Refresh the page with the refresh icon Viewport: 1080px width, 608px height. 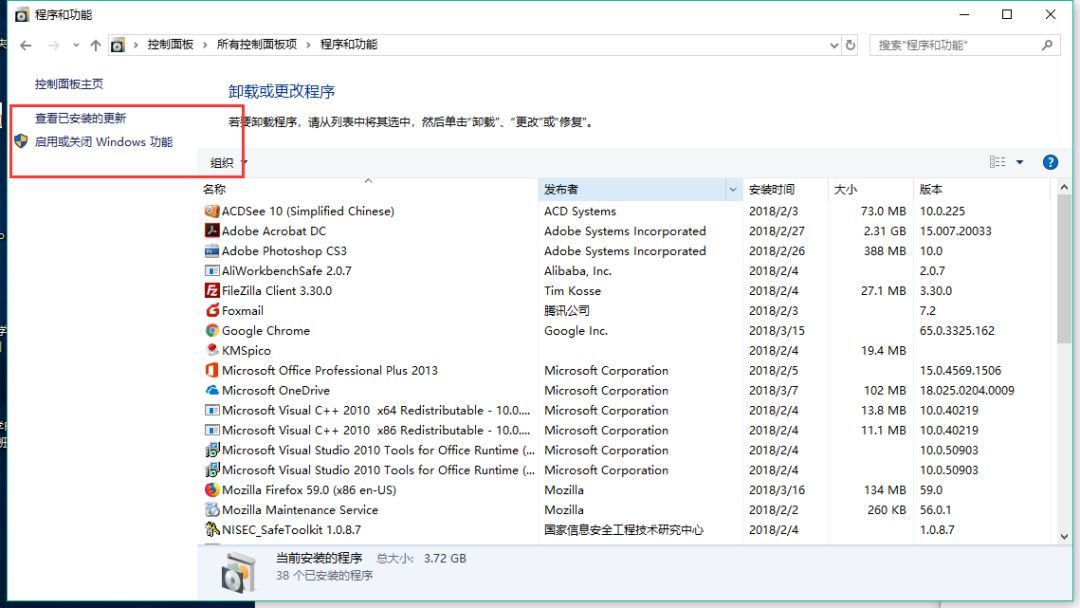tap(849, 44)
